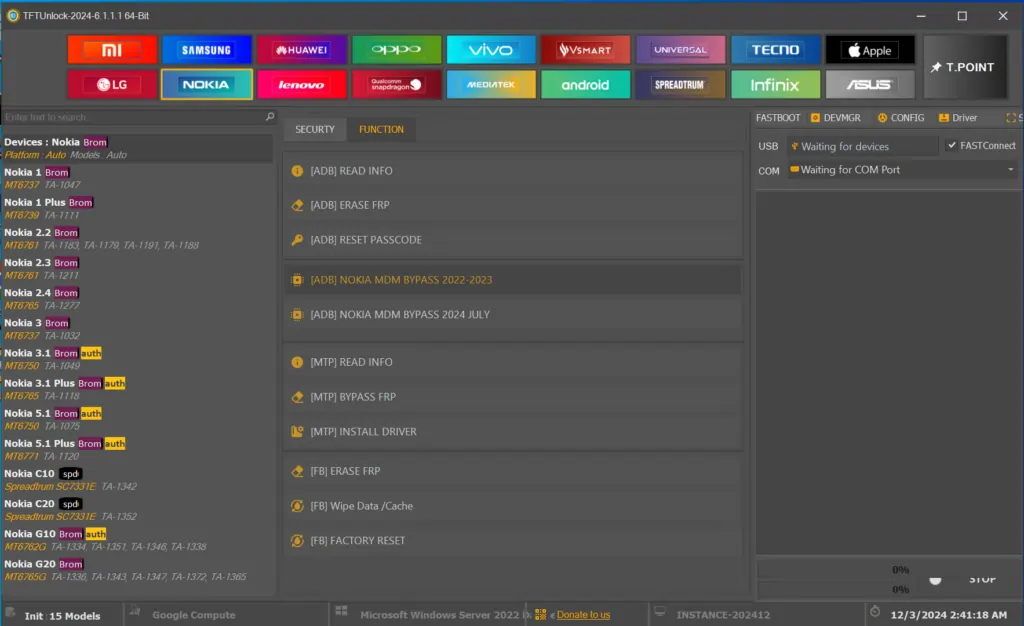Open the Infinix brand tile

click(x=775, y=85)
